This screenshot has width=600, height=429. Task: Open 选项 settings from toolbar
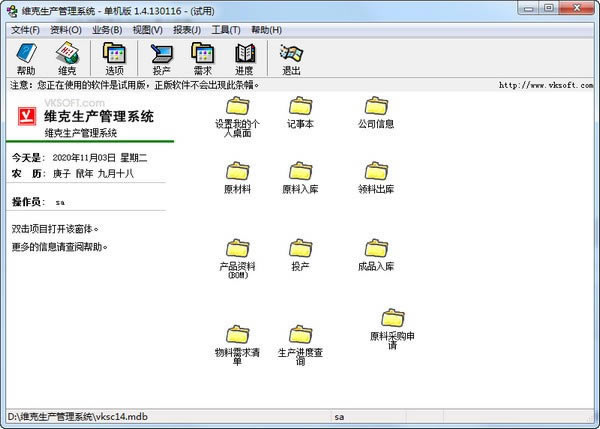pyautogui.click(x=114, y=58)
